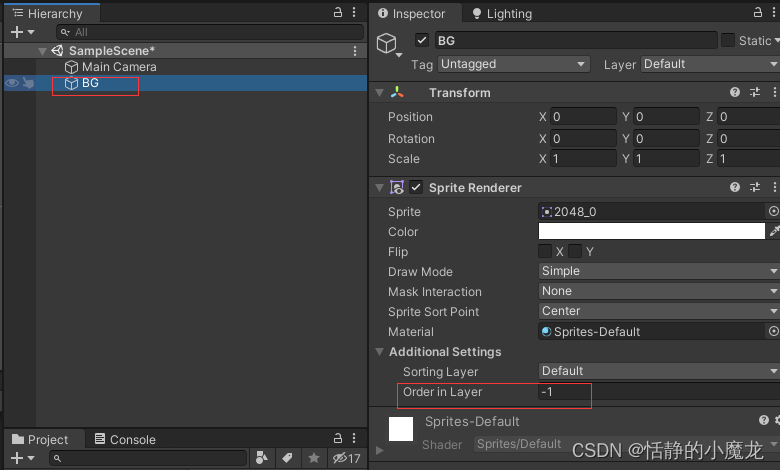Image resolution: width=780 pixels, height=470 pixels.
Task: Collapse the Transform component foldout
Action: click(380, 93)
